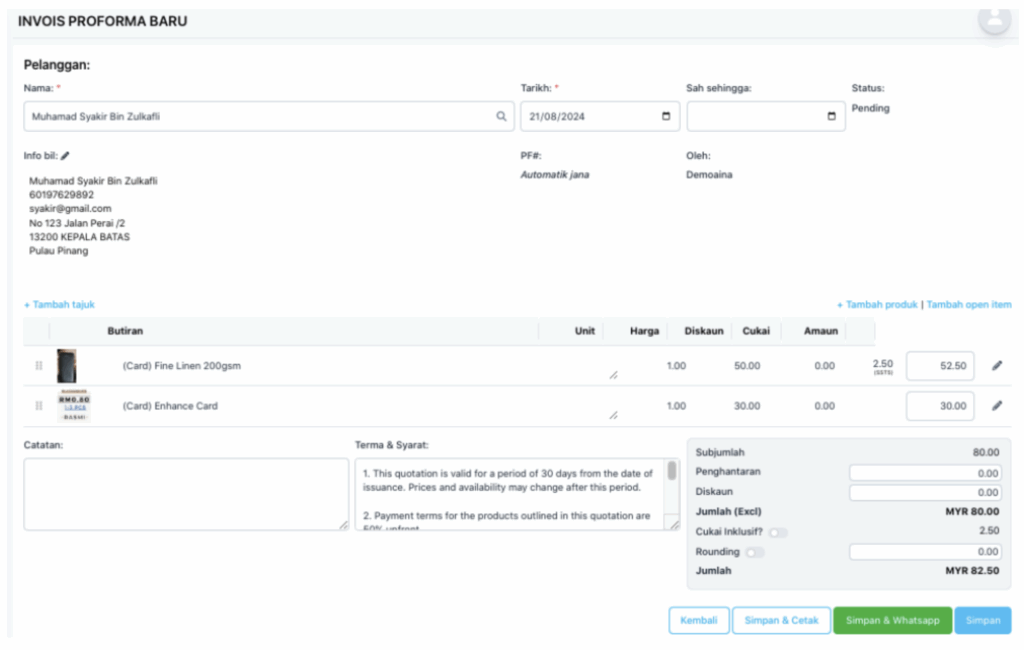
Task: Click the Tambah produk link
Action: (x=877, y=304)
